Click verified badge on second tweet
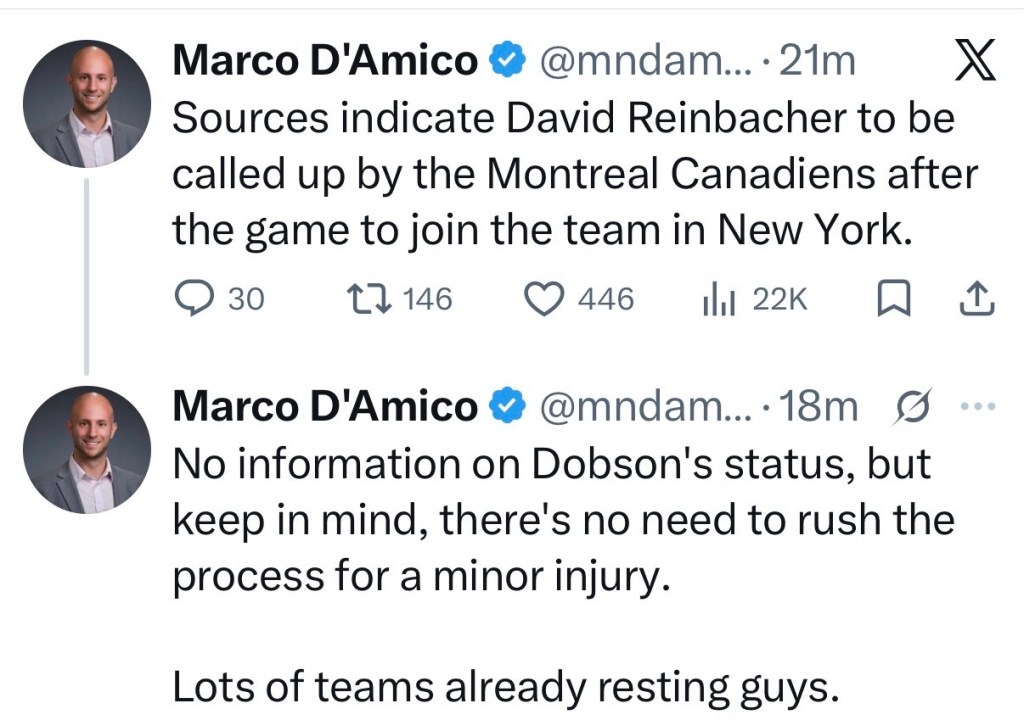This screenshot has width=1024, height=720. click(x=508, y=407)
